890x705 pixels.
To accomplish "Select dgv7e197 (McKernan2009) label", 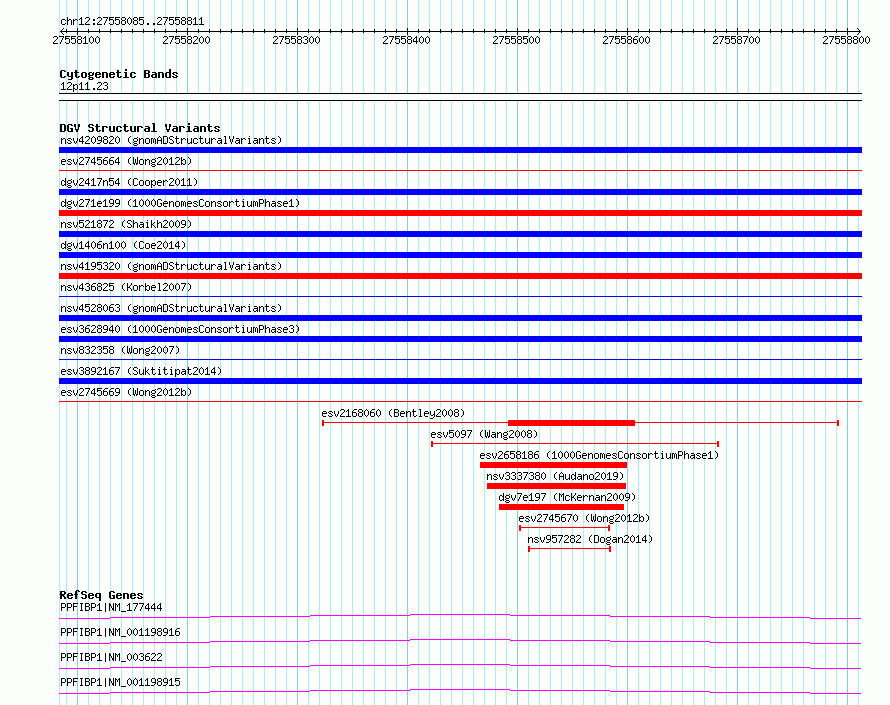I will tap(567, 497).
